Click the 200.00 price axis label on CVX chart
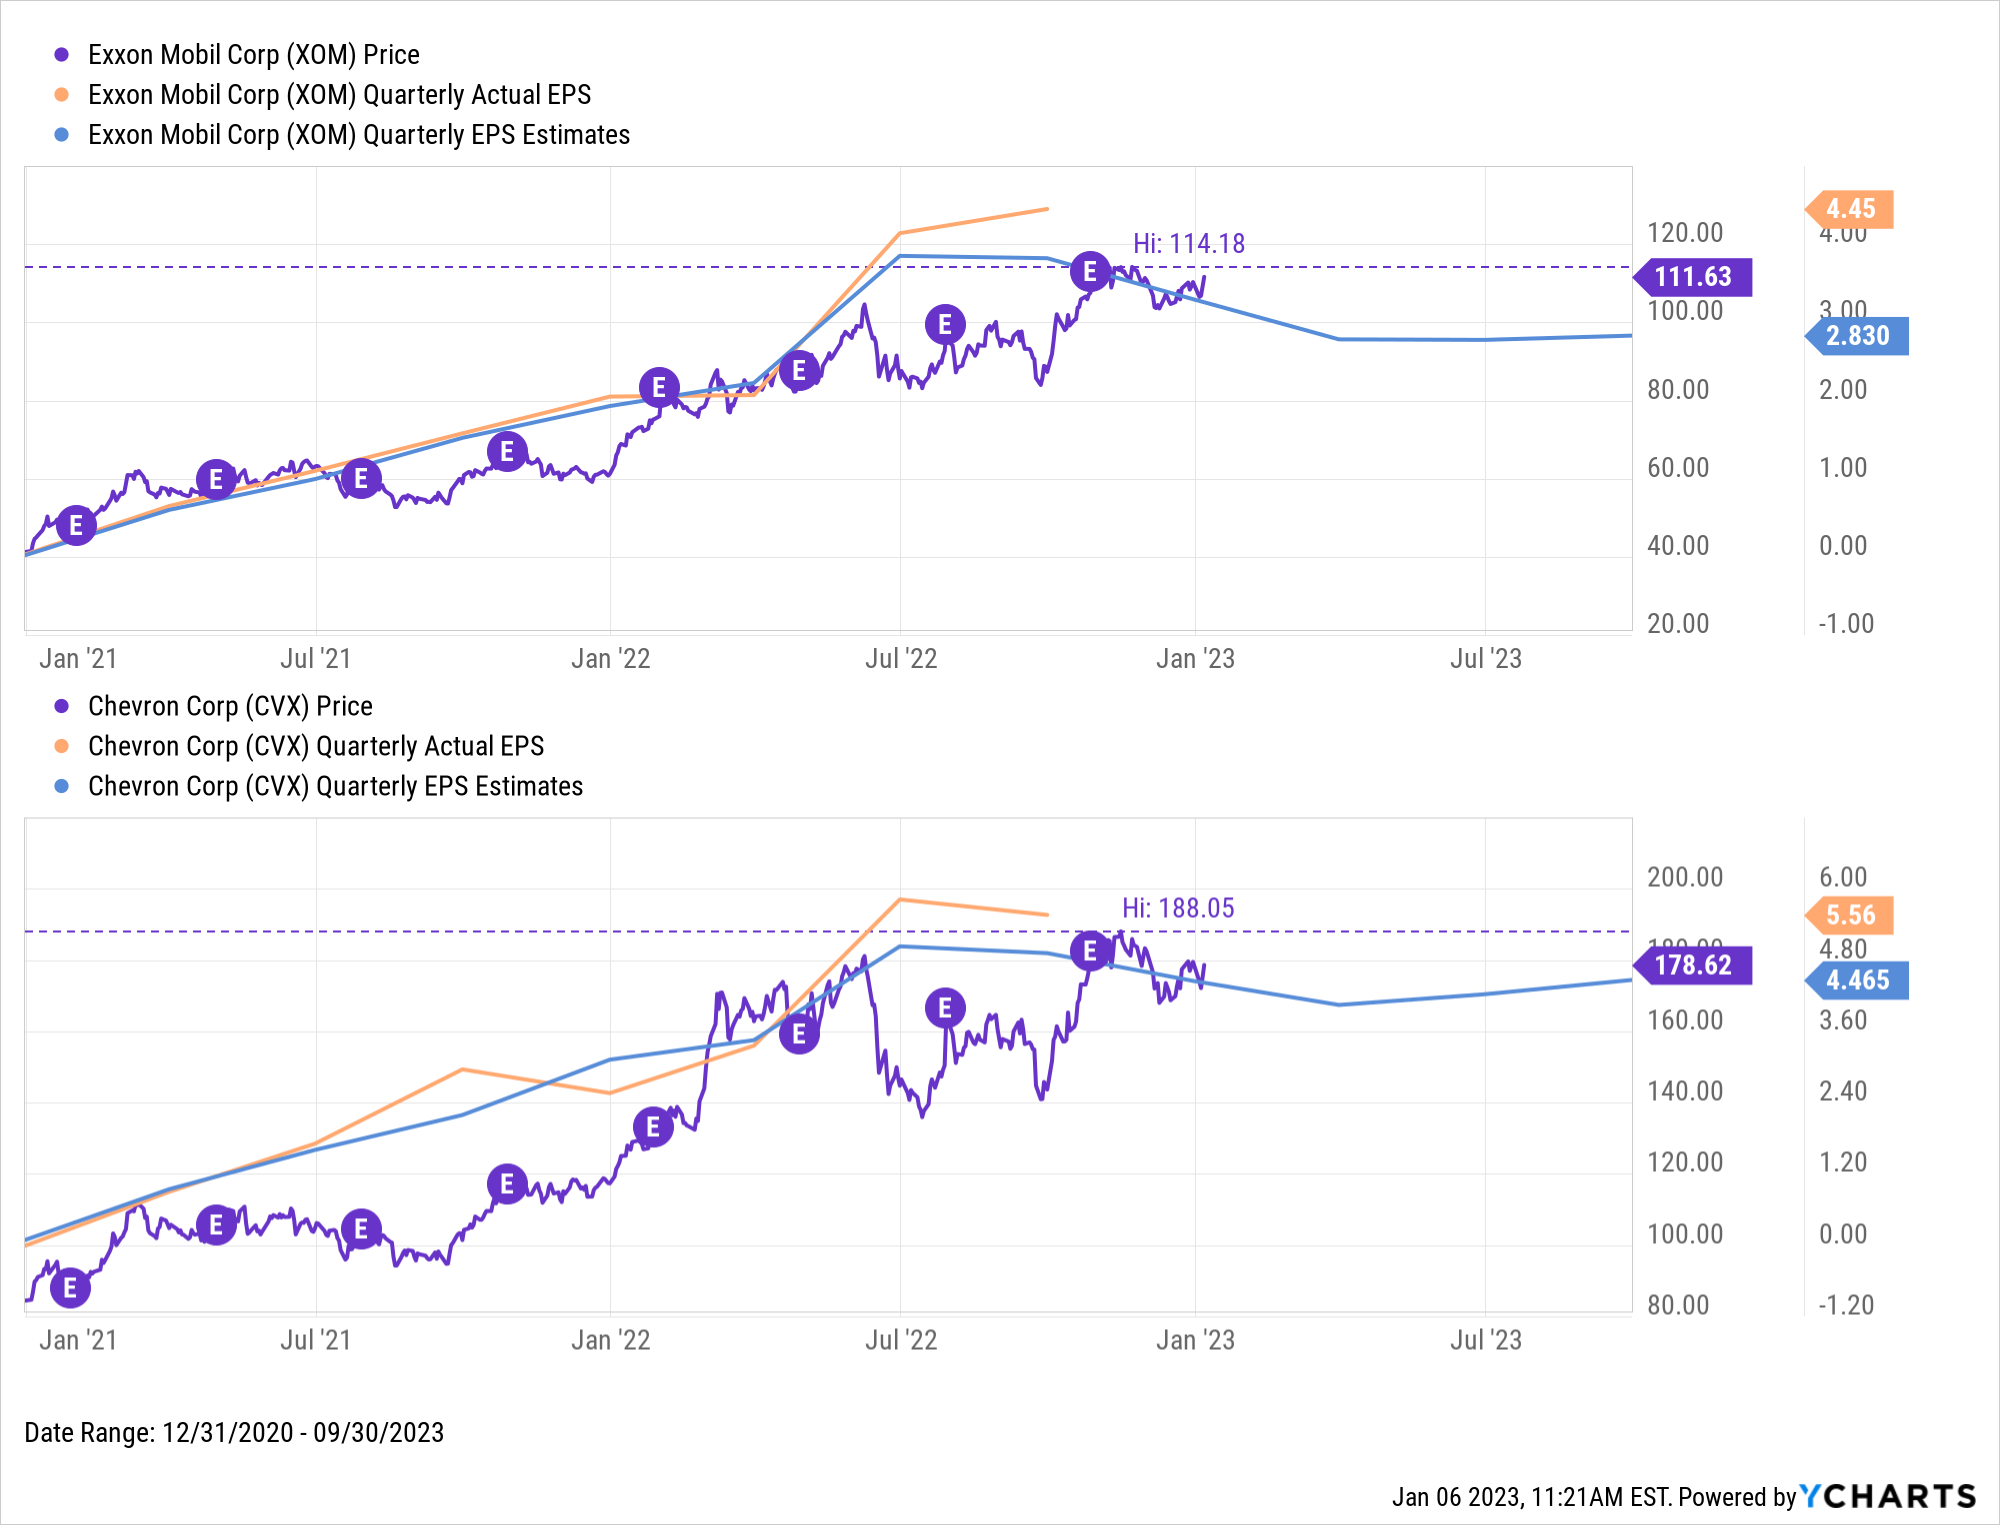The image size is (2000, 1525). pos(1685,877)
